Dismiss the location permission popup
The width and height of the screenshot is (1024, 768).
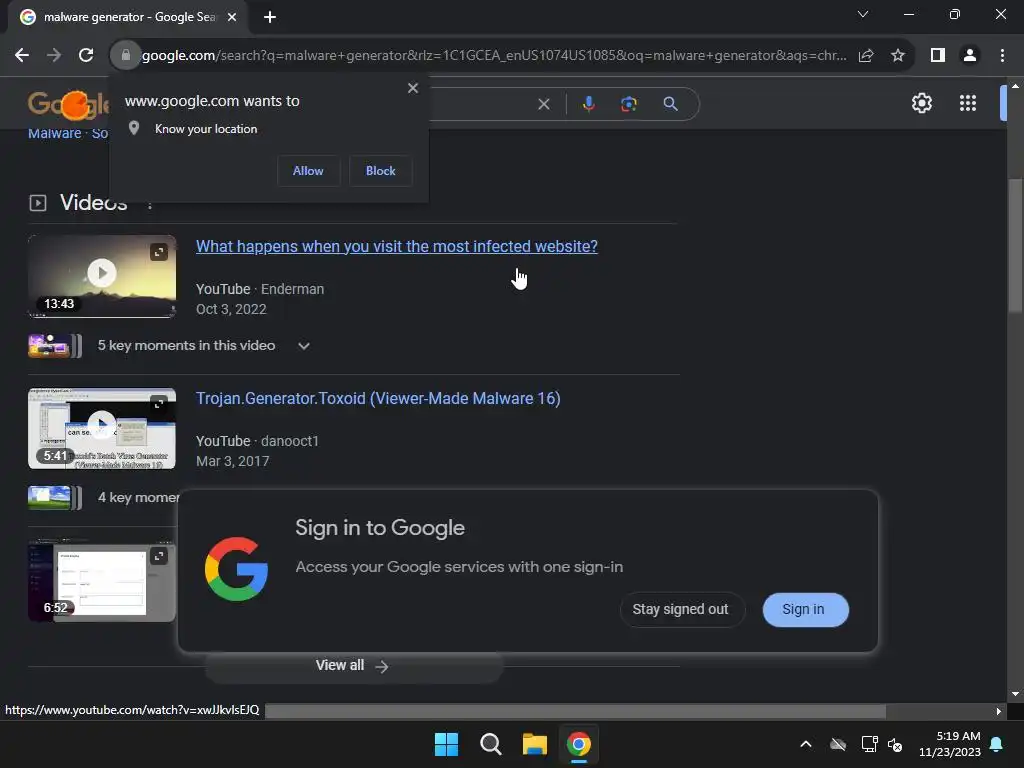413,88
